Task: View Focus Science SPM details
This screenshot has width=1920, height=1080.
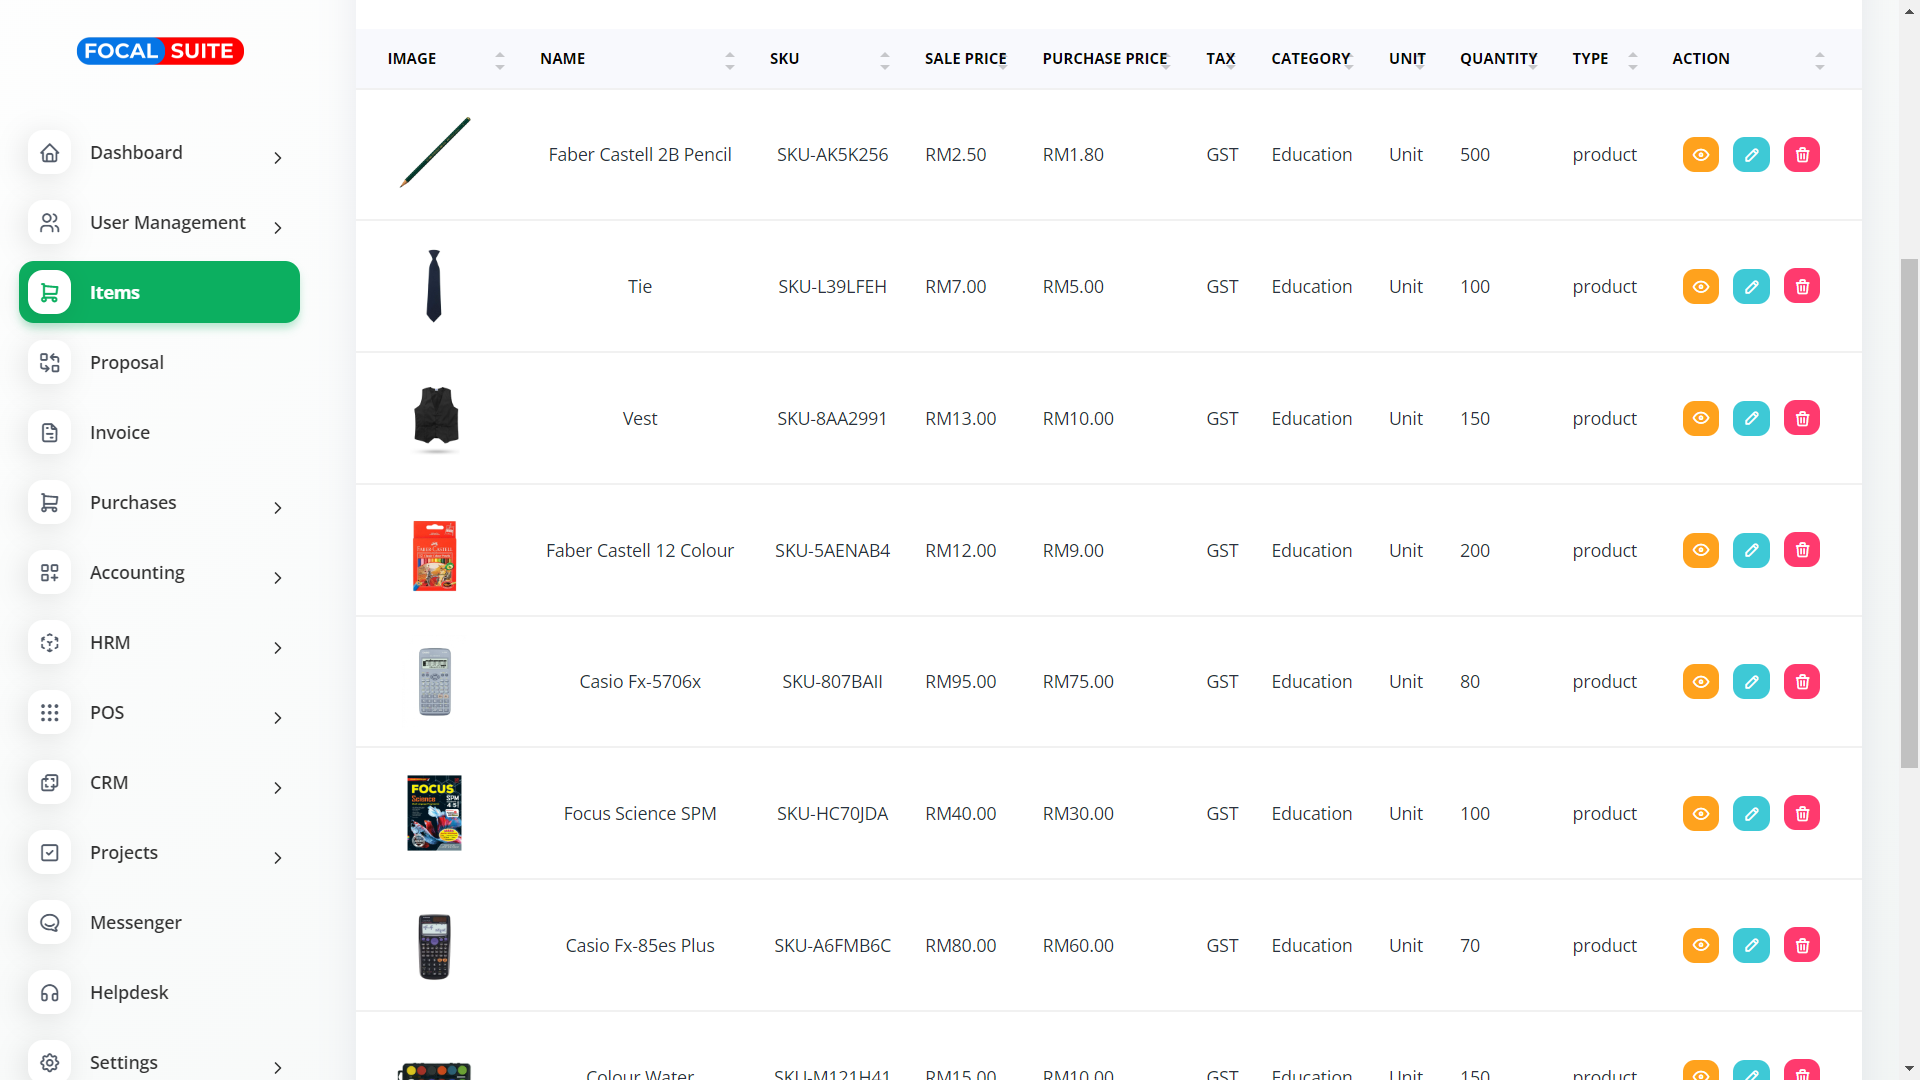Action: point(1700,814)
